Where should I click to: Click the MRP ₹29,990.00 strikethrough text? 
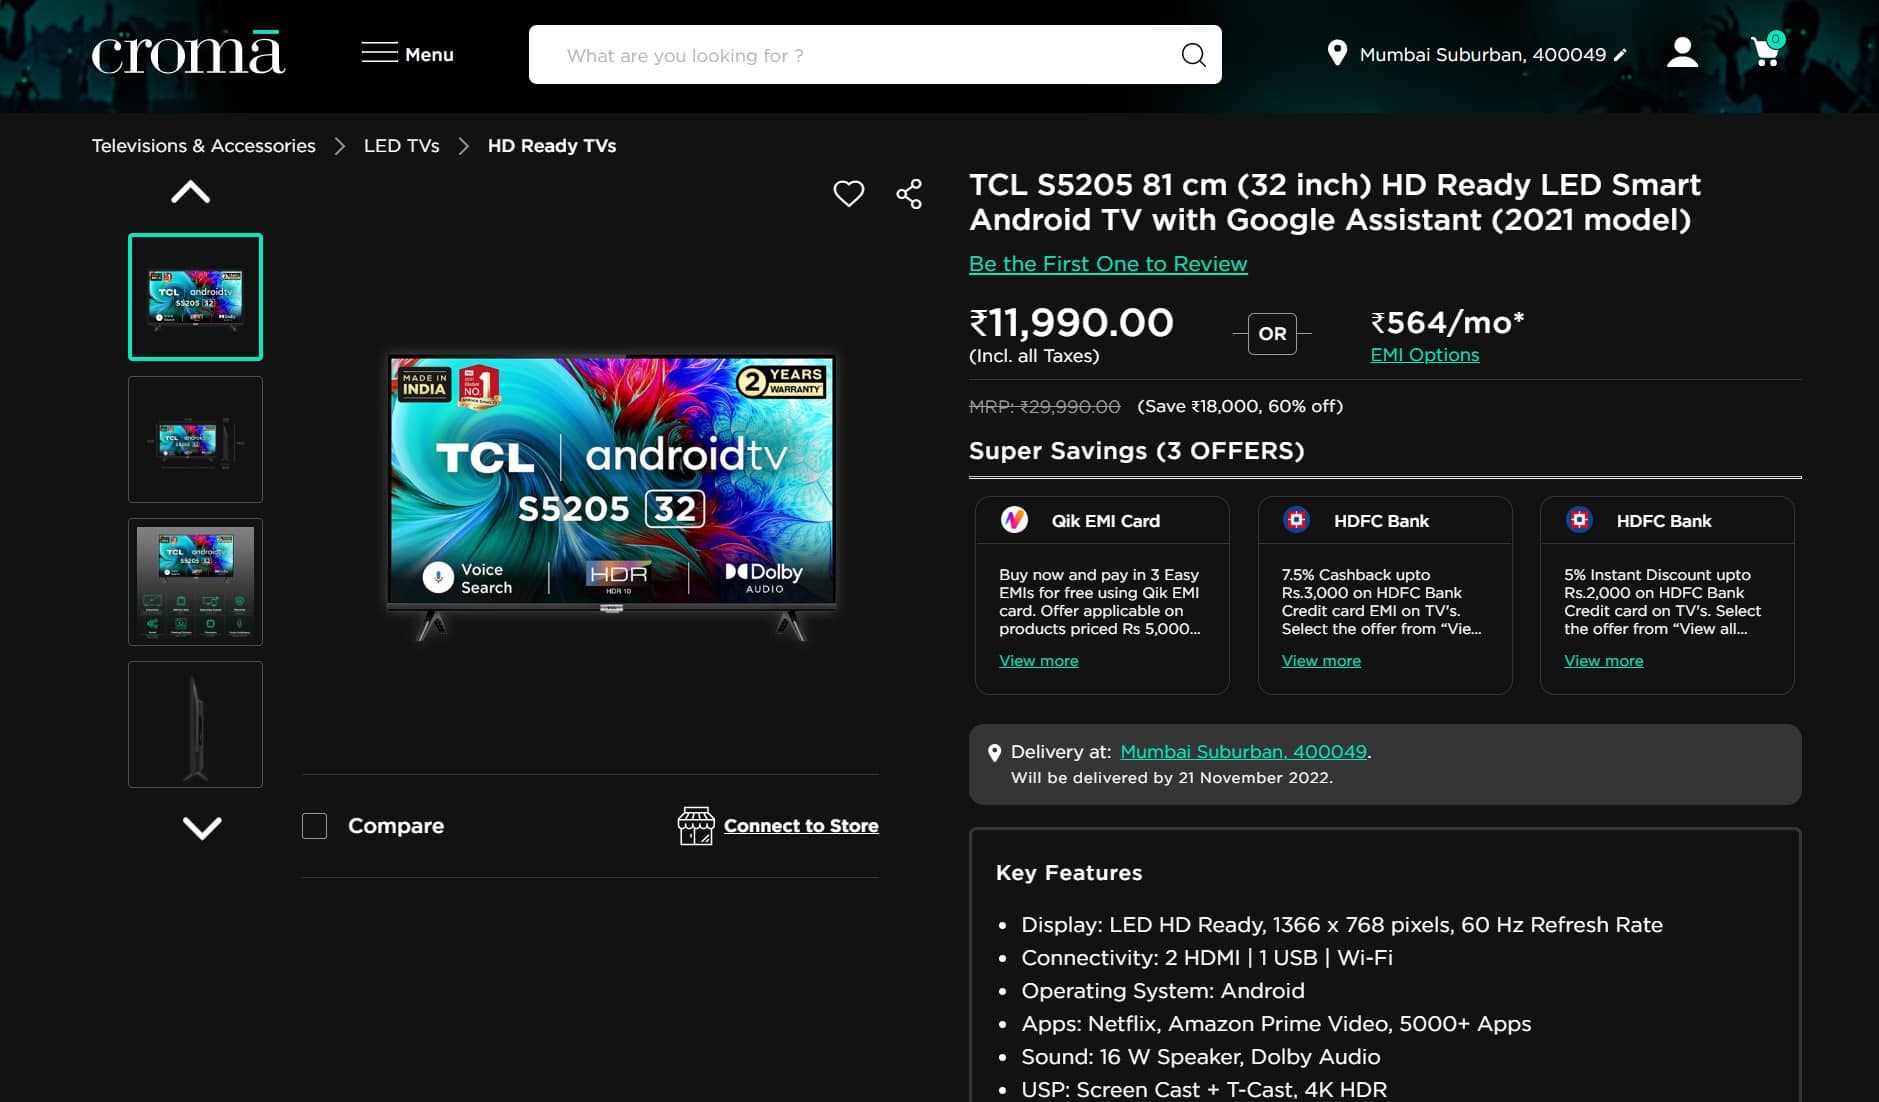(x=1045, y=407)
